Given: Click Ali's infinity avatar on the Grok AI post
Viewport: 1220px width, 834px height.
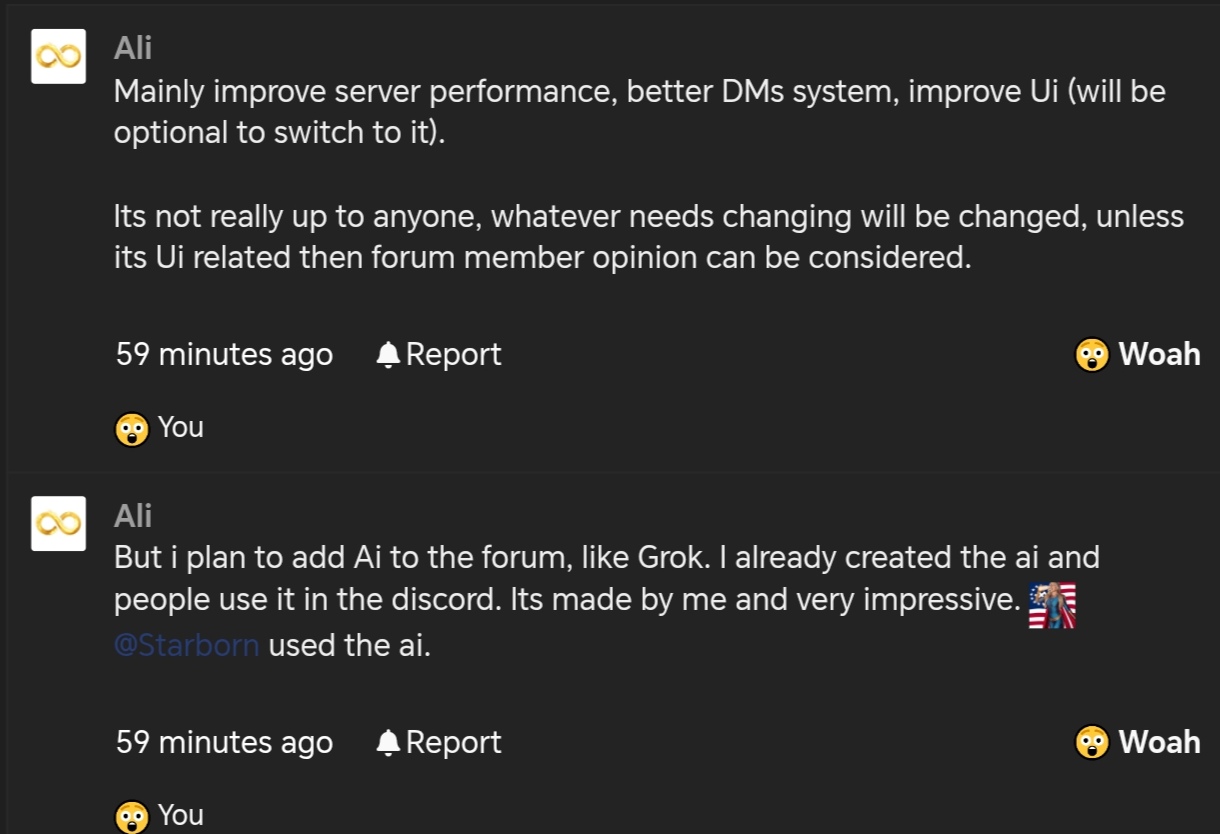Looking at the screenshot, I should coord(58,523).
